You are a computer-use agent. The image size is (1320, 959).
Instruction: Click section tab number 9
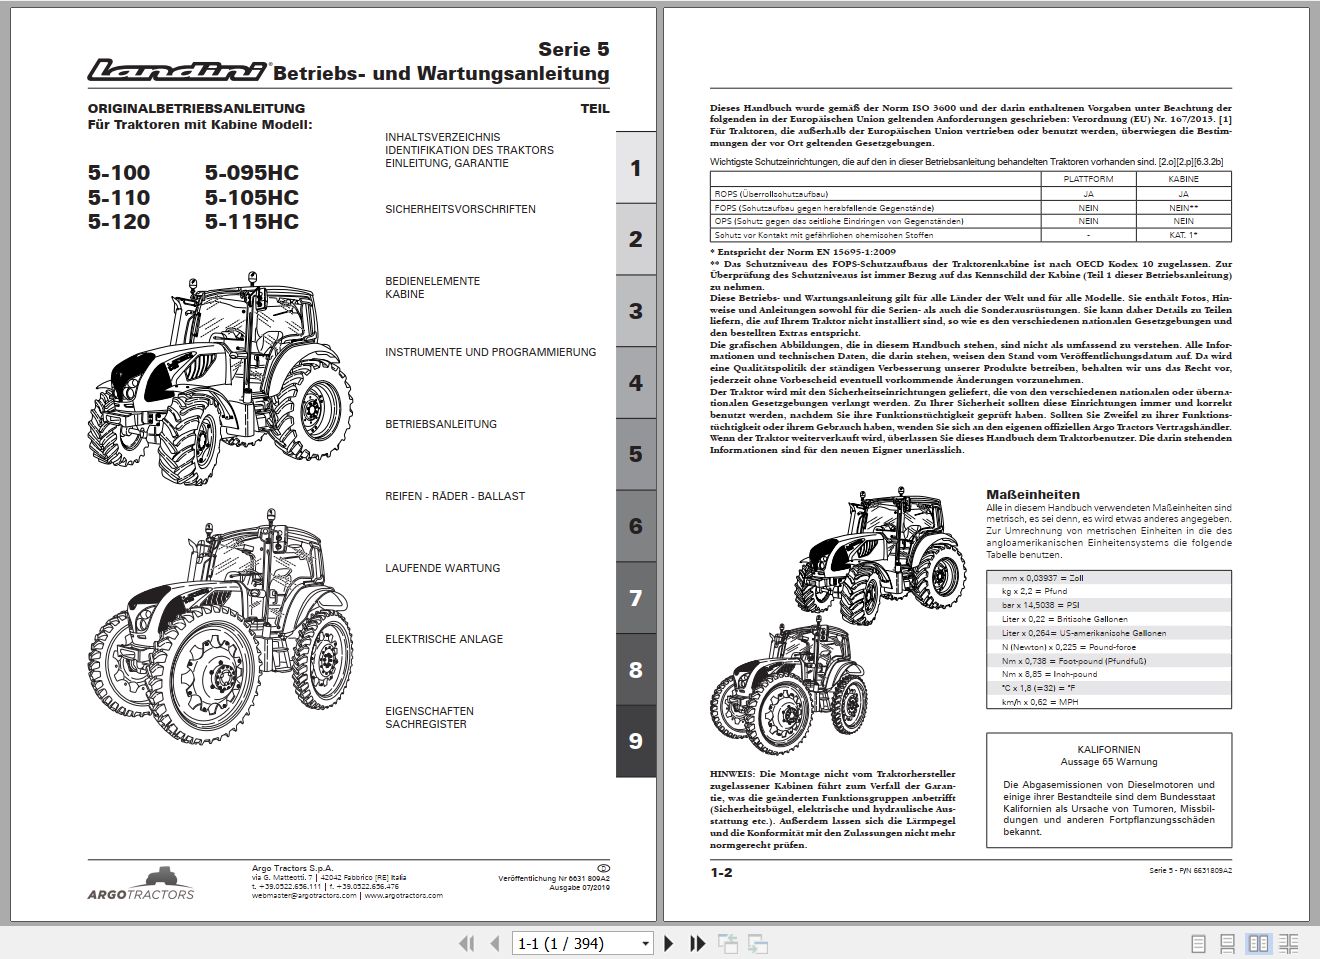[x=636, y=741]
